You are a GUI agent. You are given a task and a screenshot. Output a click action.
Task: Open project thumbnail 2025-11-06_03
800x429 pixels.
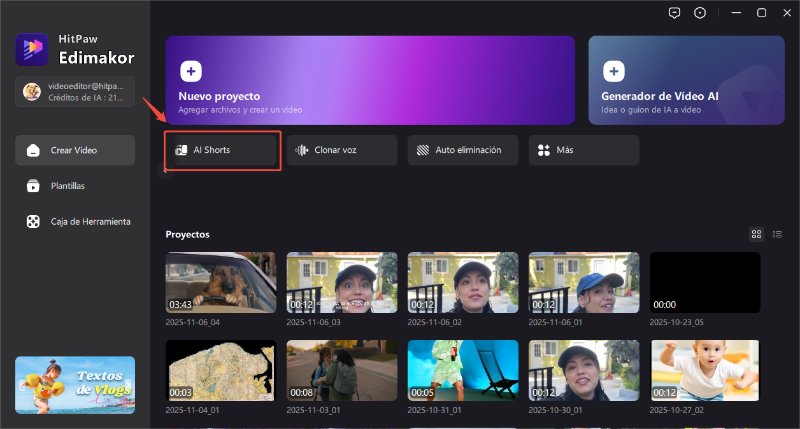pyautogui.click(x=342, y=282)
